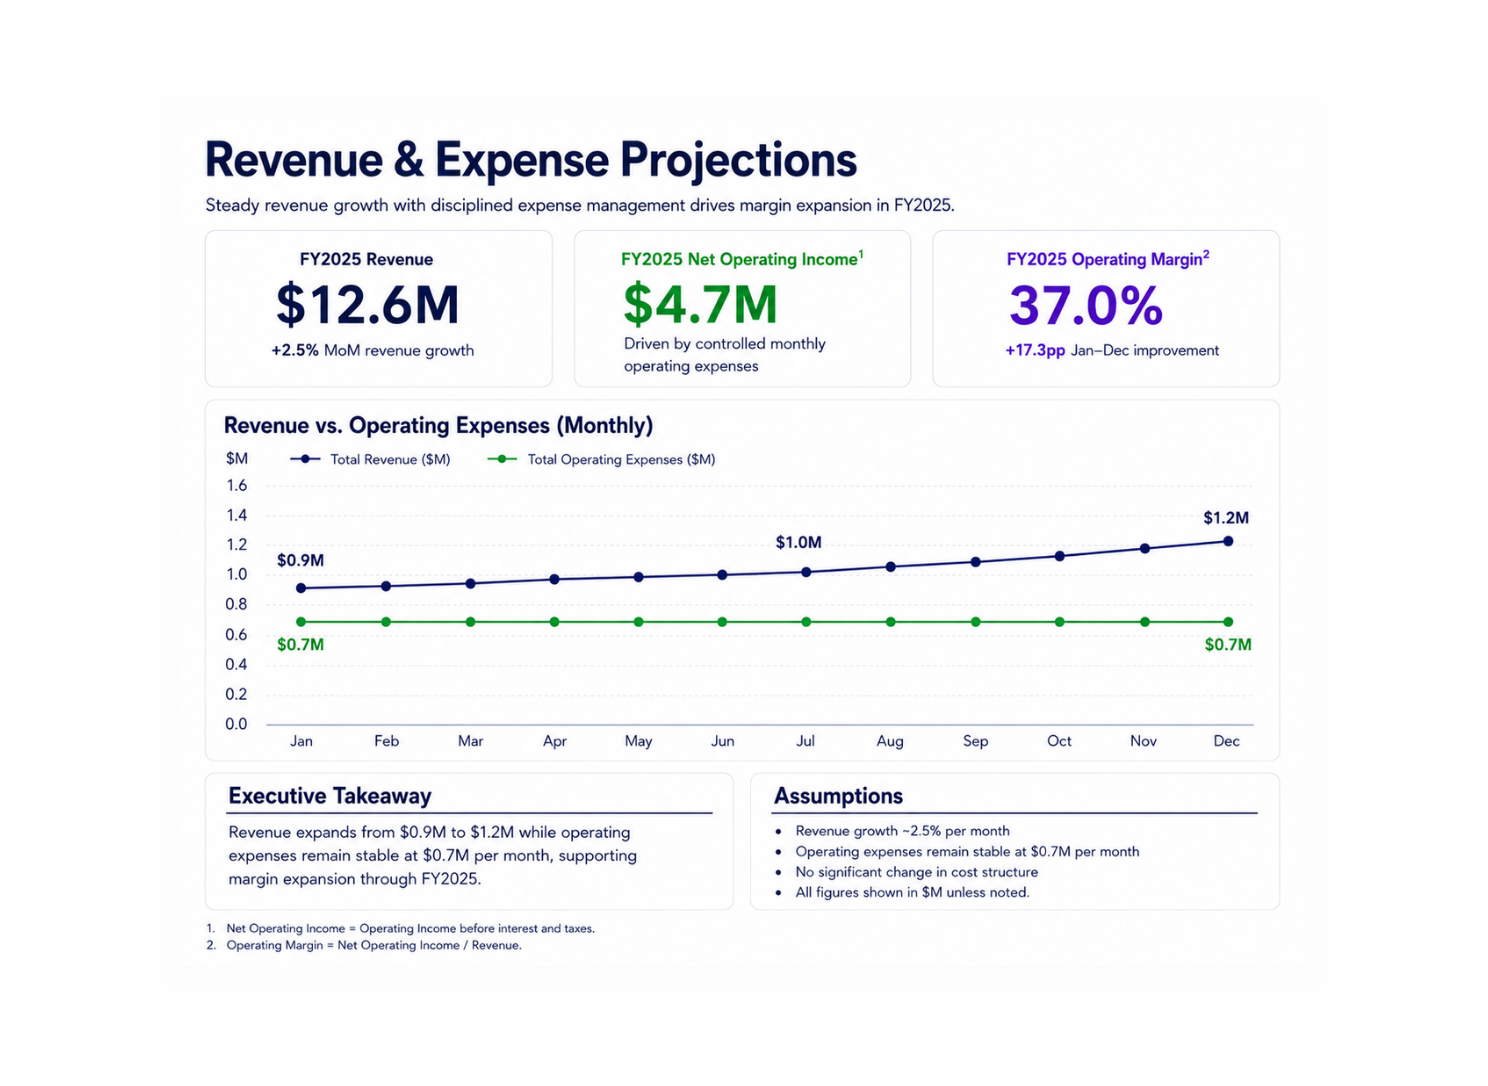Click the Apr x-axis label
This screenshot has height=1086, width=1488.
(554, 741)
